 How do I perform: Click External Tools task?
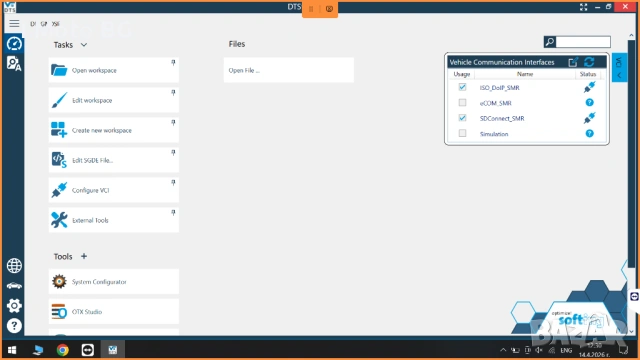tap(113, 220)
